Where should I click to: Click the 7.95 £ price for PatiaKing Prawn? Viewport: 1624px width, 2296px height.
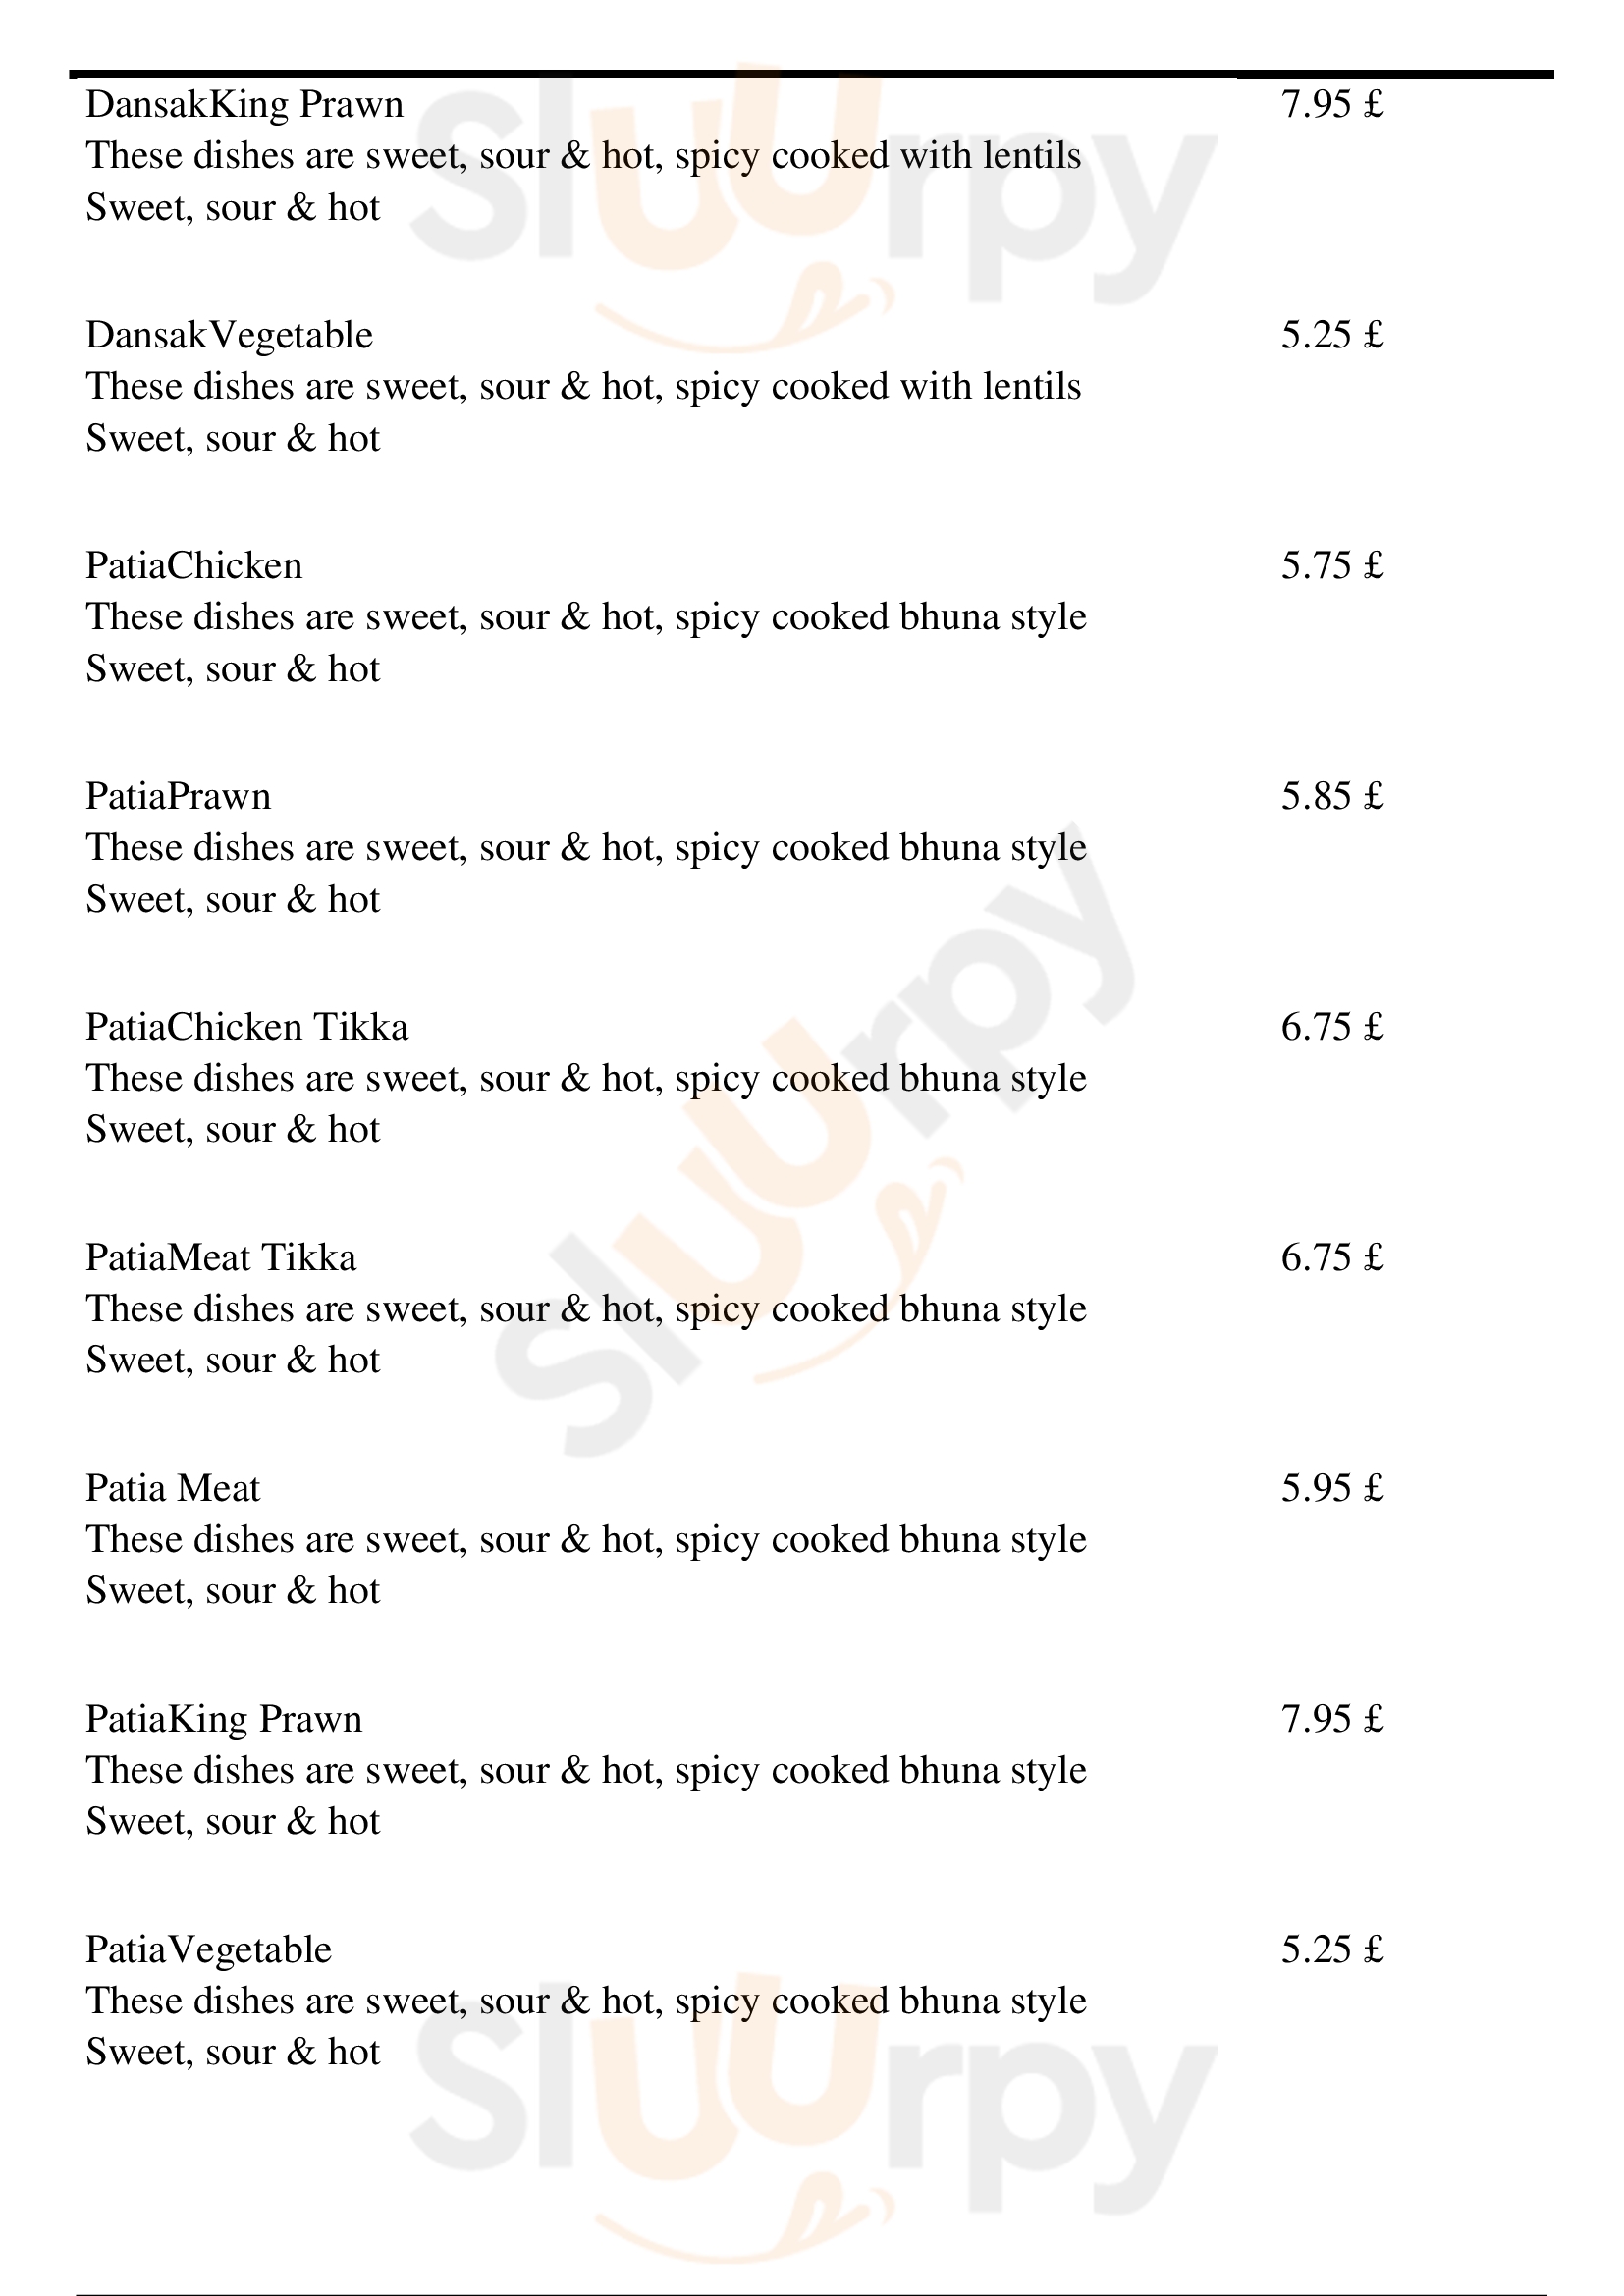coord(1332,1718)
